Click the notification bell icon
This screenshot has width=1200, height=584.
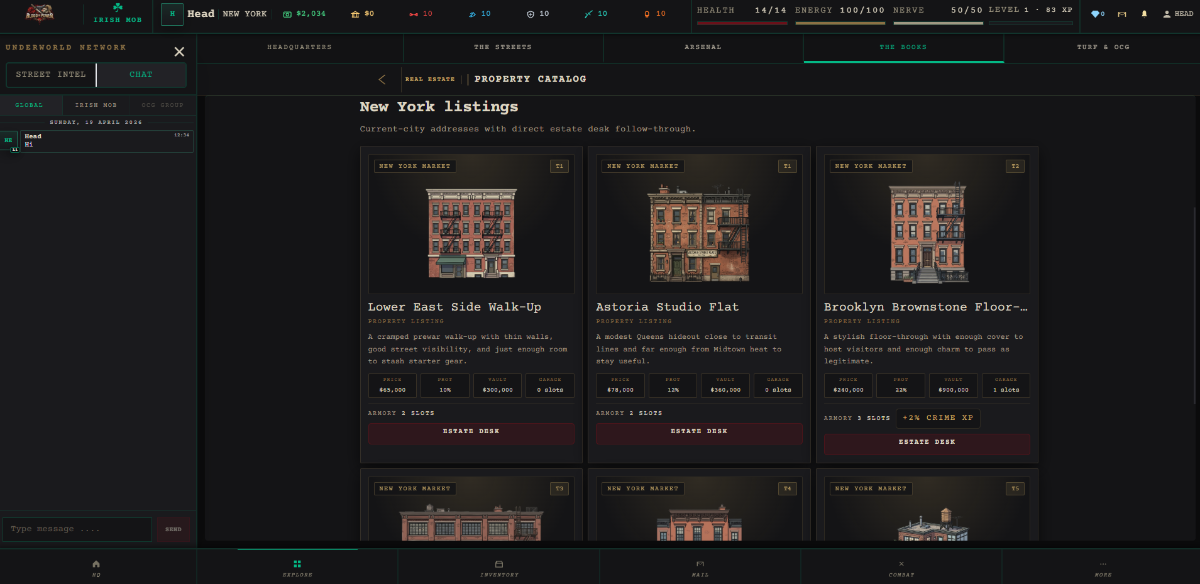[1144, 14]
